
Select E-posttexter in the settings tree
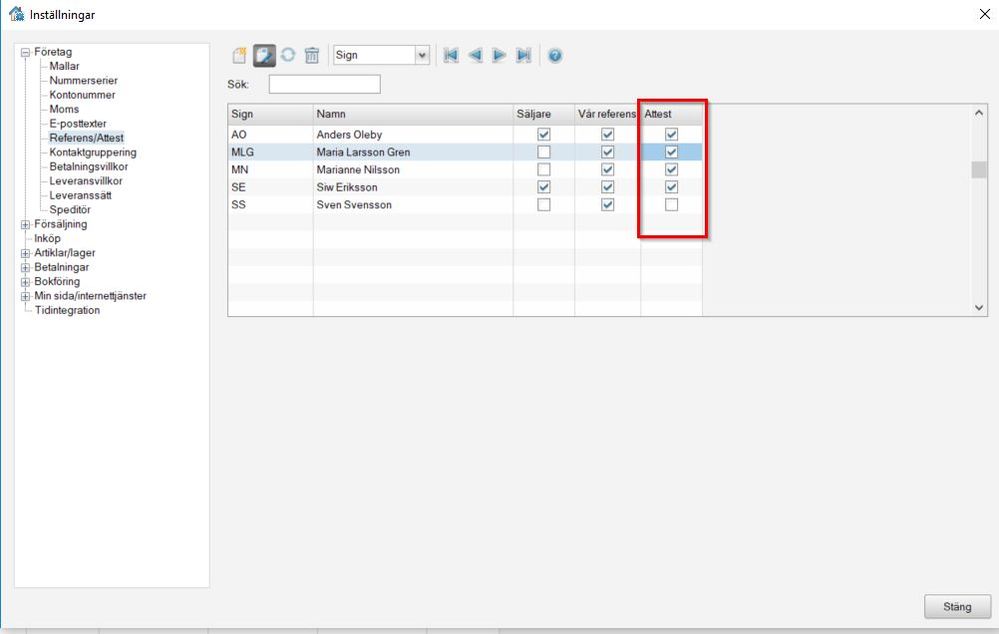(78, 124)
